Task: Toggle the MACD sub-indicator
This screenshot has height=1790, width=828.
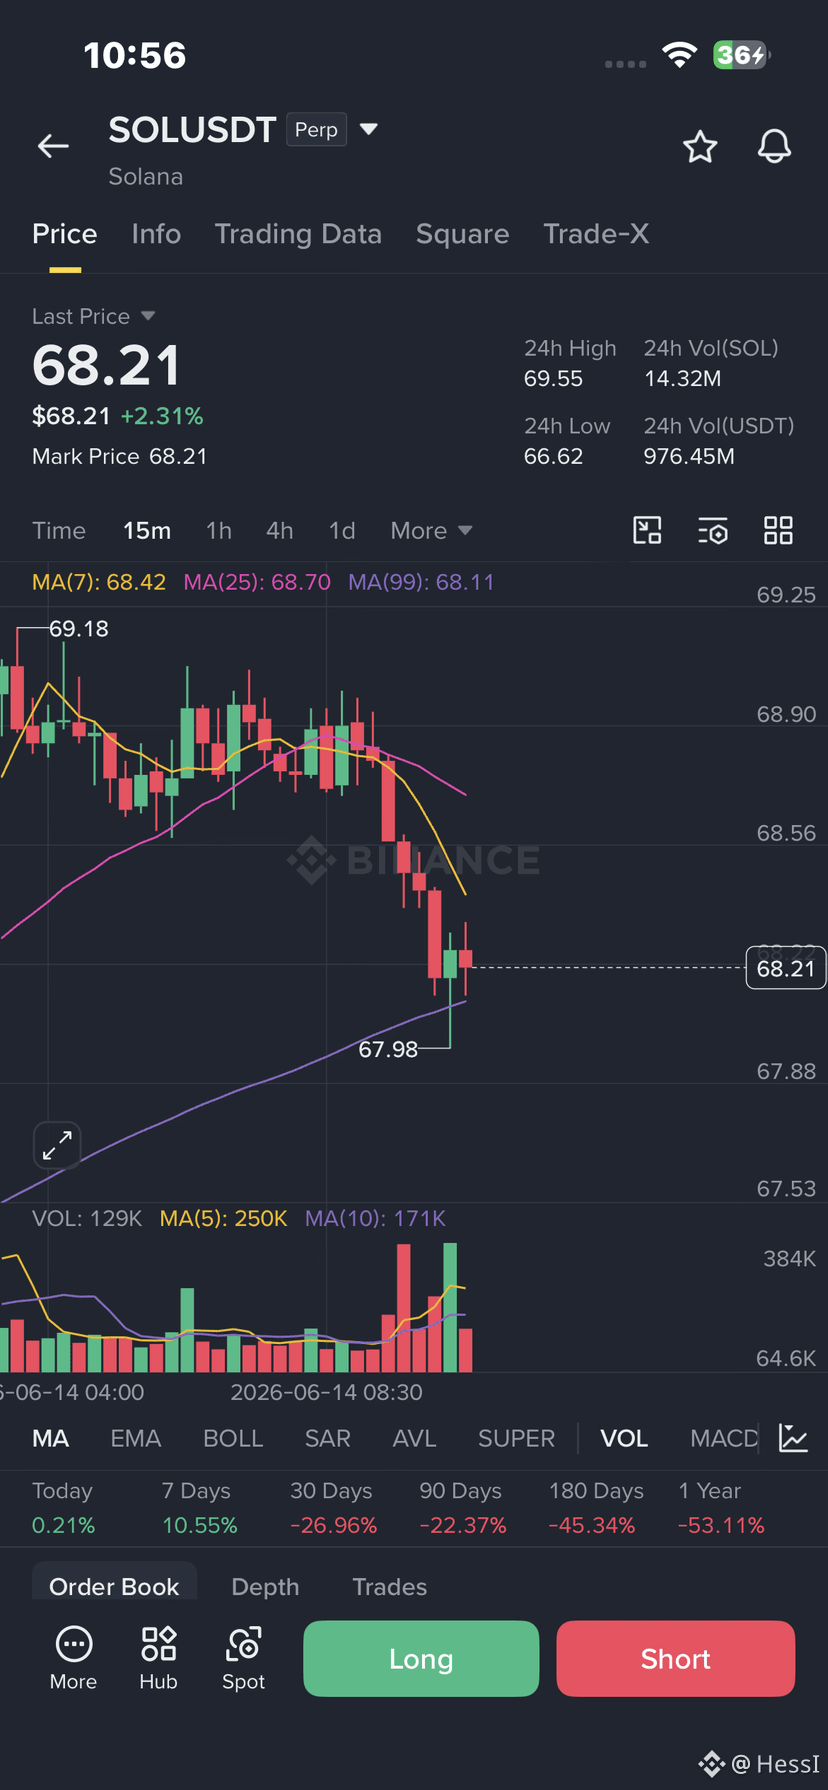Action: tap(724, 1438)
